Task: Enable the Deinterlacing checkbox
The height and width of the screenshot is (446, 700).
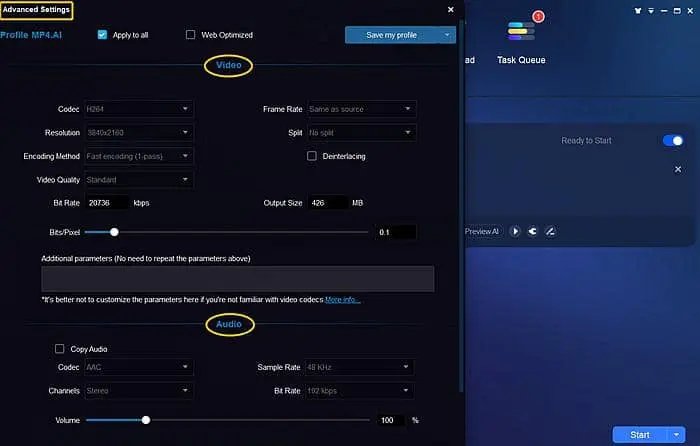Action: coord(312,156)
